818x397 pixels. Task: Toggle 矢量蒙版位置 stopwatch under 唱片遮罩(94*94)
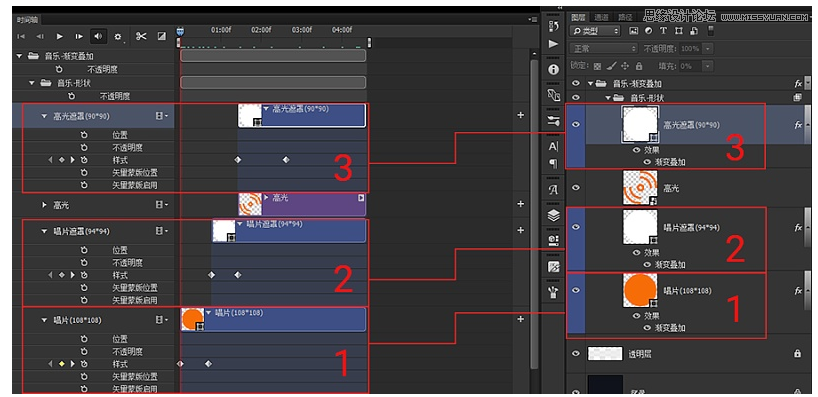coord(84,287)
